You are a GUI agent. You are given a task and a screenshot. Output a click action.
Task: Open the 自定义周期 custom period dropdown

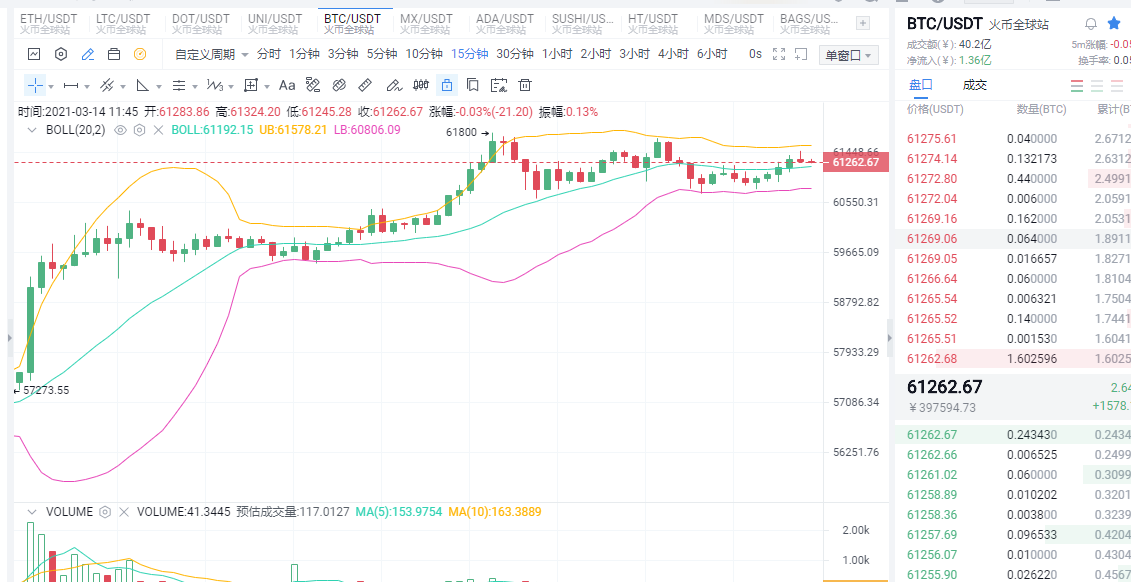coord(210,54)
